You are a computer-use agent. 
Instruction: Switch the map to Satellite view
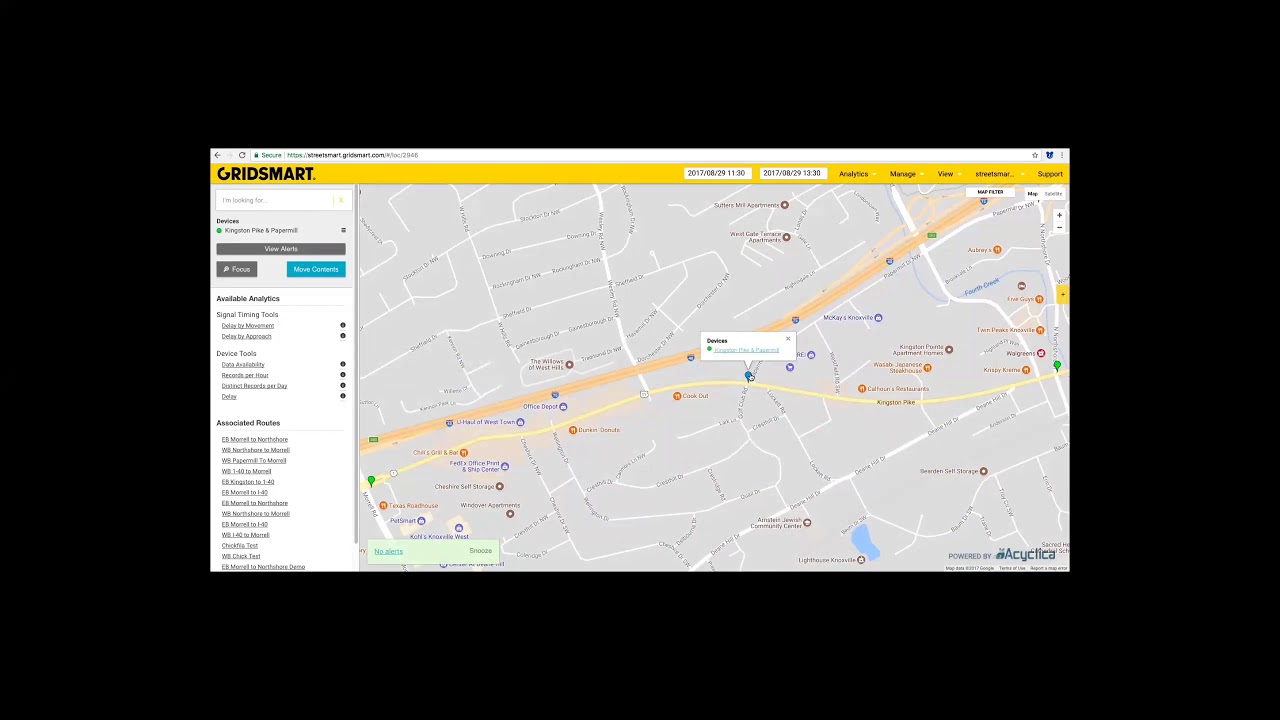[1053, 194]
